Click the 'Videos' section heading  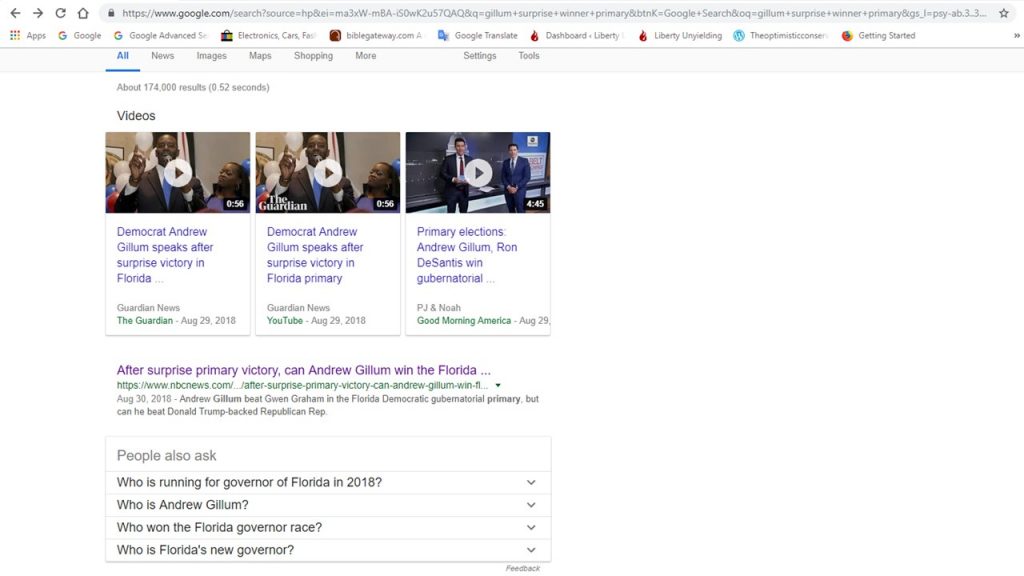(x=136, y=116)
